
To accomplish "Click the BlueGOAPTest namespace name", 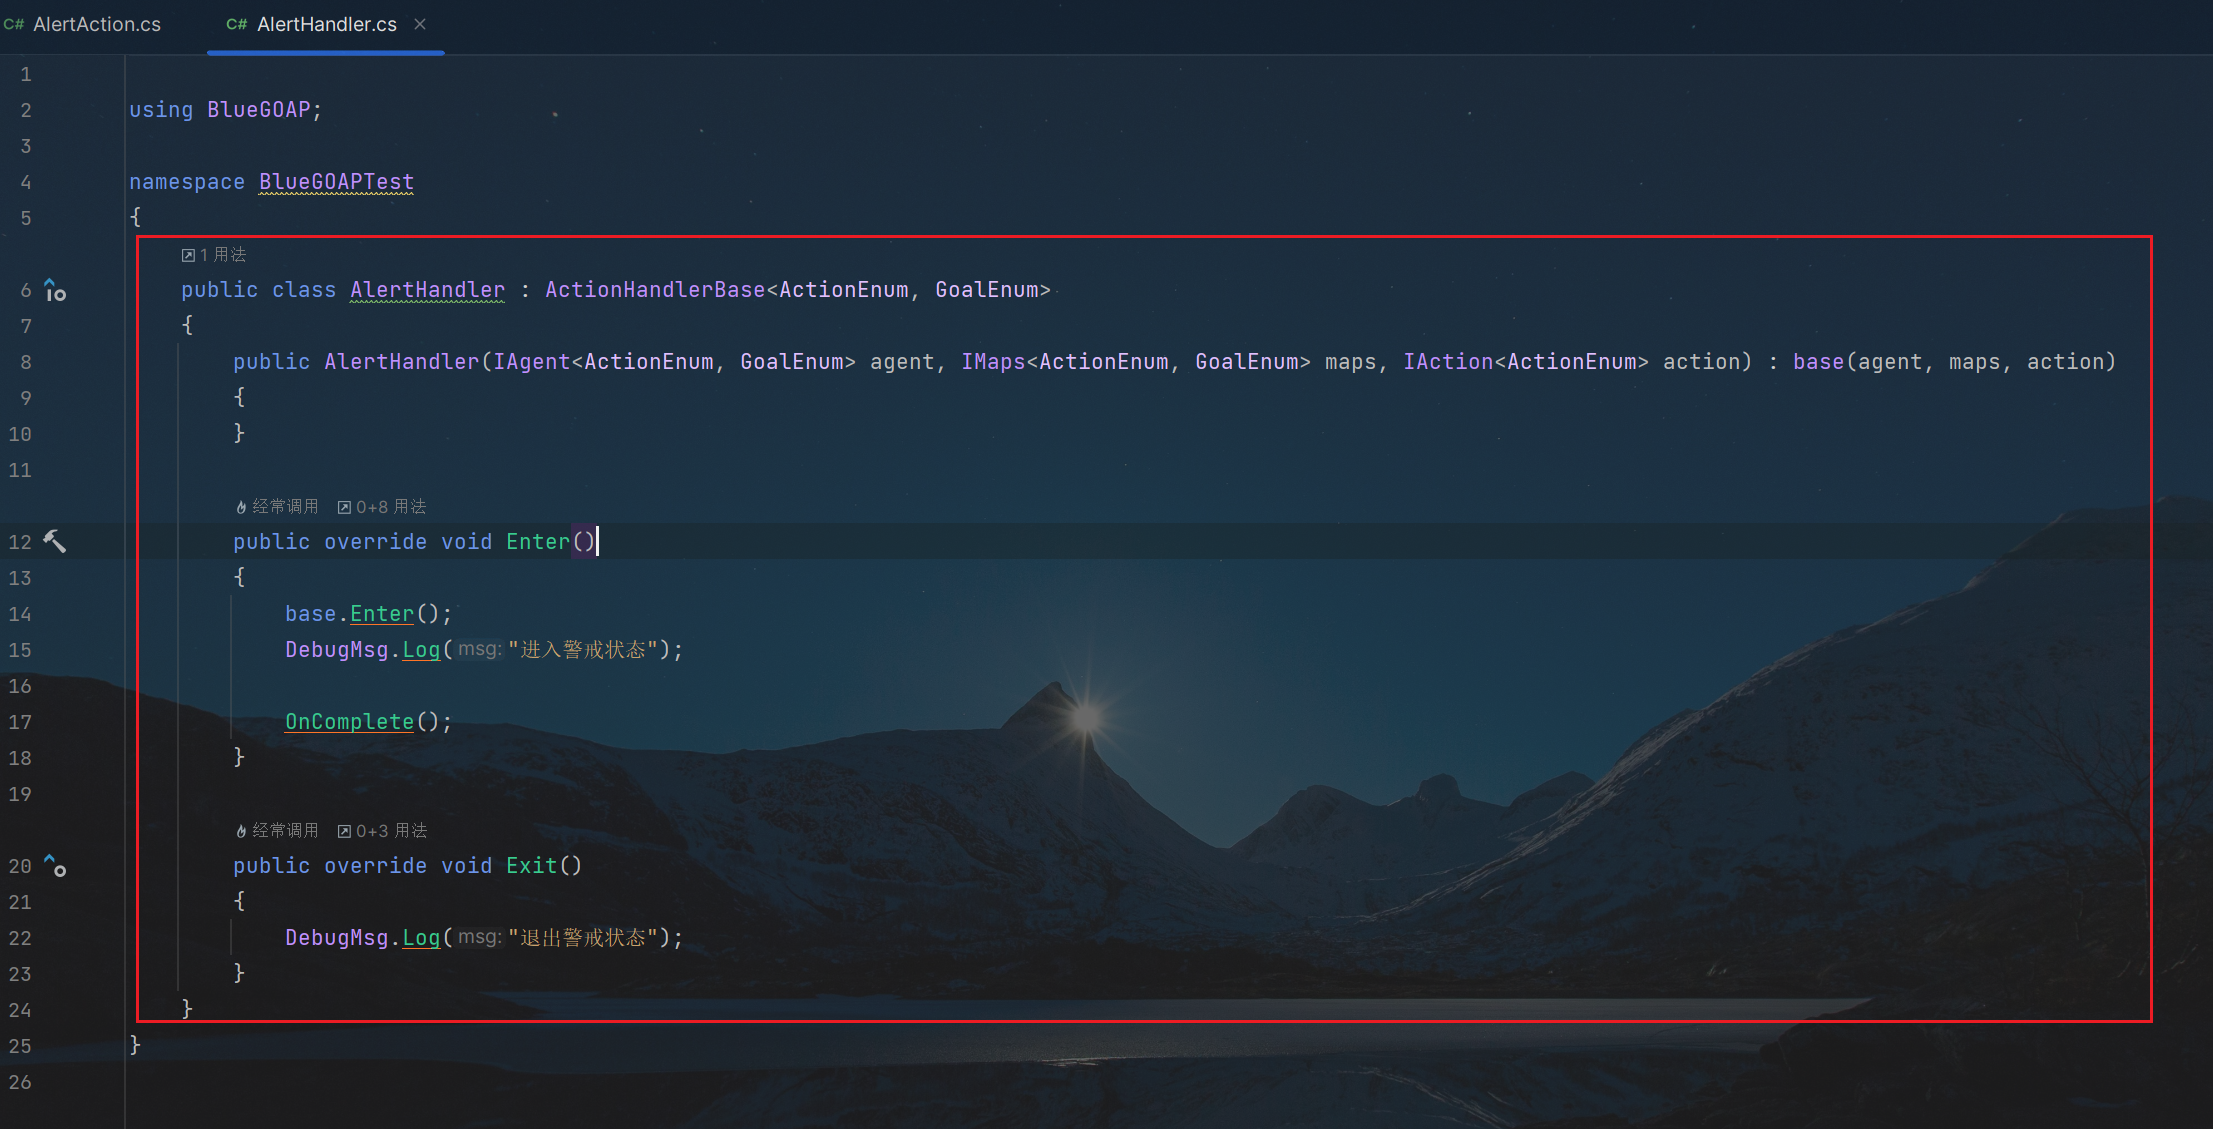I will (336, 181).
